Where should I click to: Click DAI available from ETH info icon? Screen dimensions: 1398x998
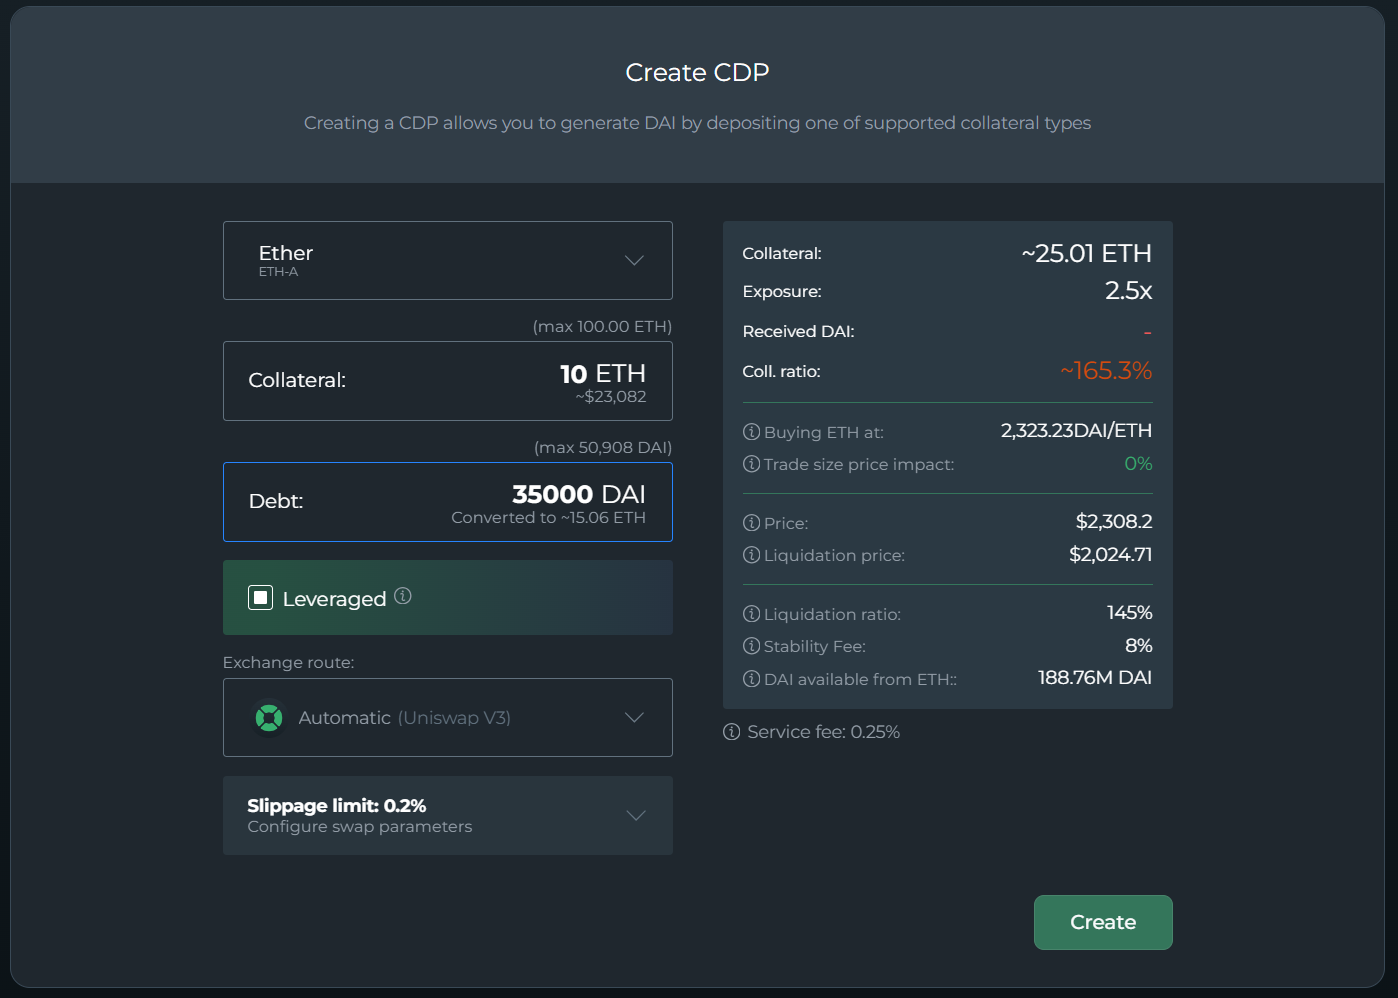tap(752, 679)
